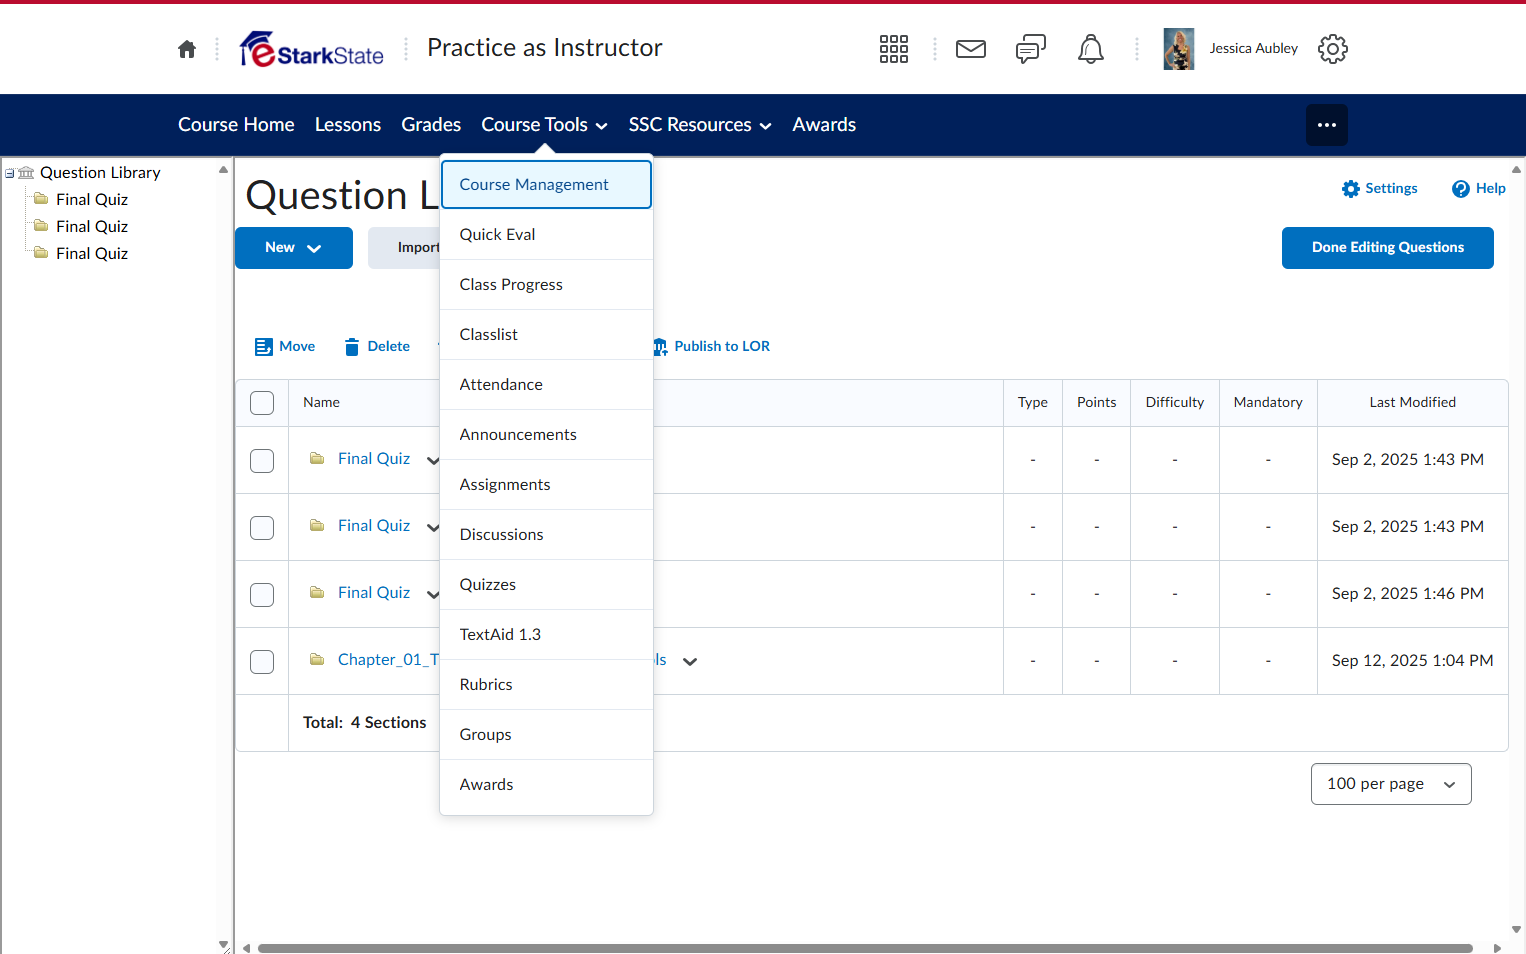
Task: Choose Discussions from the dropdown menu
Action: click(546, 535)
